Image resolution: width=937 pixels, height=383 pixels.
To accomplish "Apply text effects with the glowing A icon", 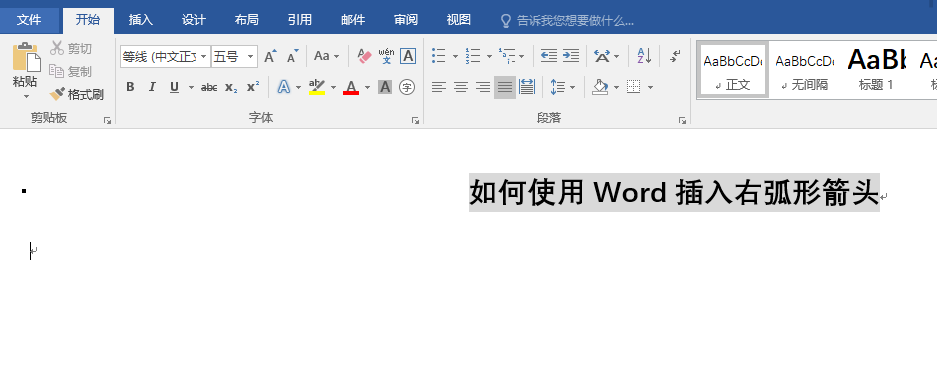I will point(284,88).
